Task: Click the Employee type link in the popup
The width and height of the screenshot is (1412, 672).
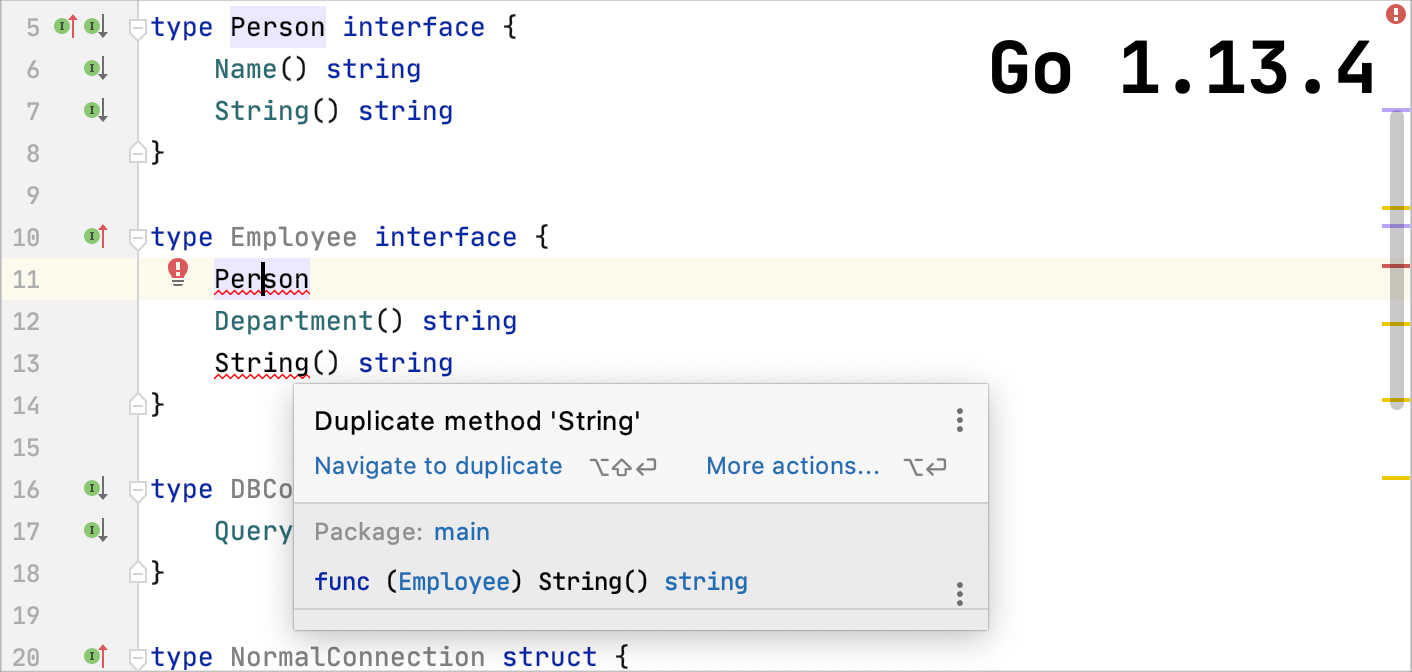Action: click(455, 582)
